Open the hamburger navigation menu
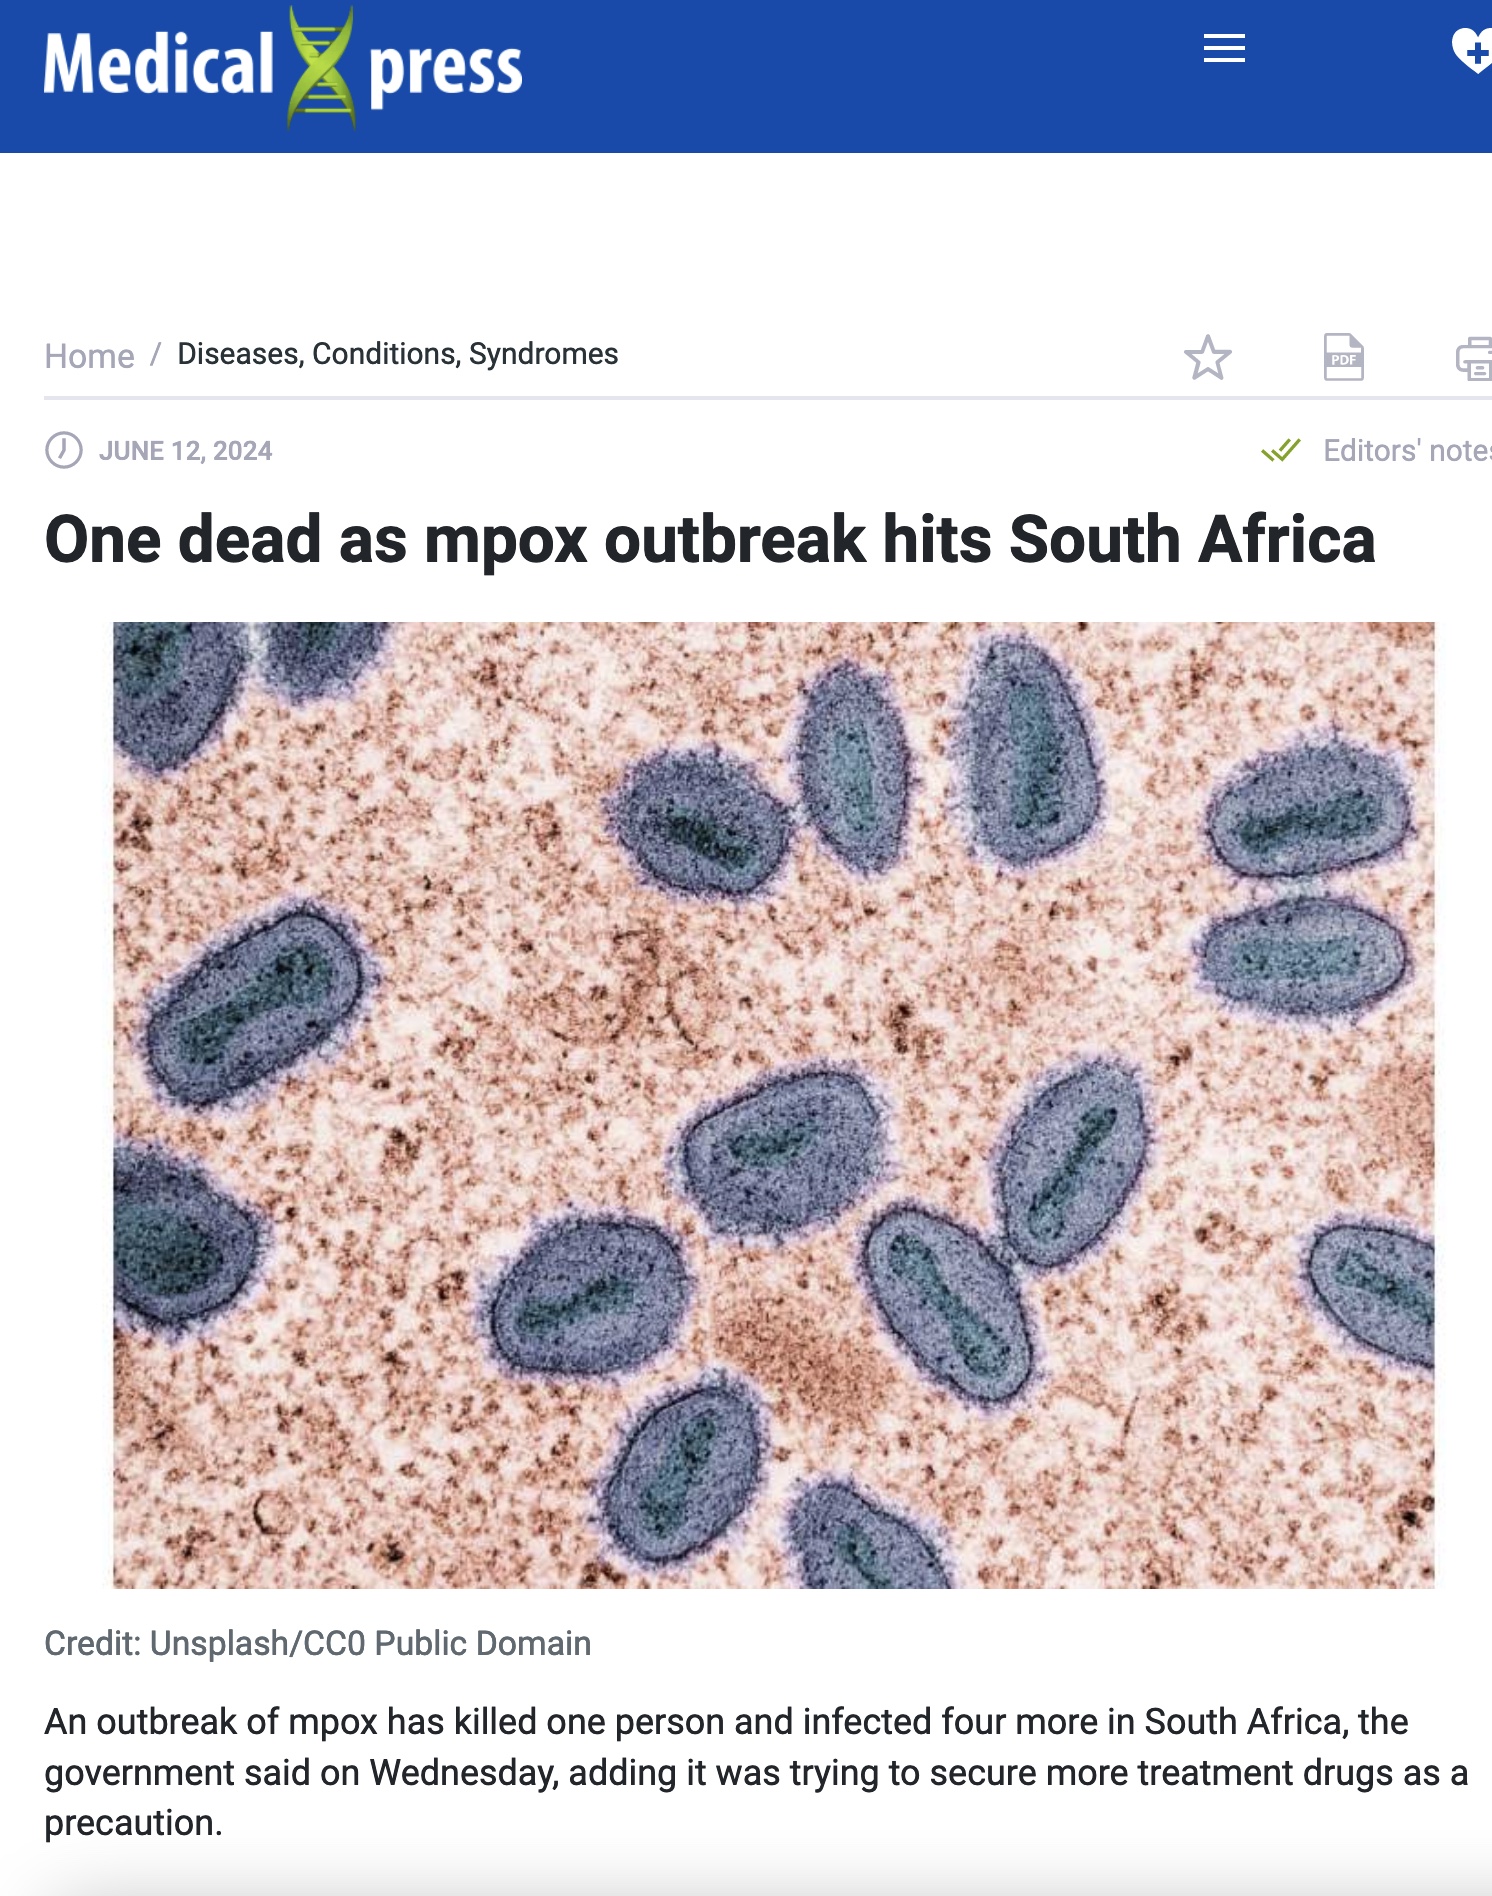The width and height of the screenshot is (1492, 1896). point(1224,48)
